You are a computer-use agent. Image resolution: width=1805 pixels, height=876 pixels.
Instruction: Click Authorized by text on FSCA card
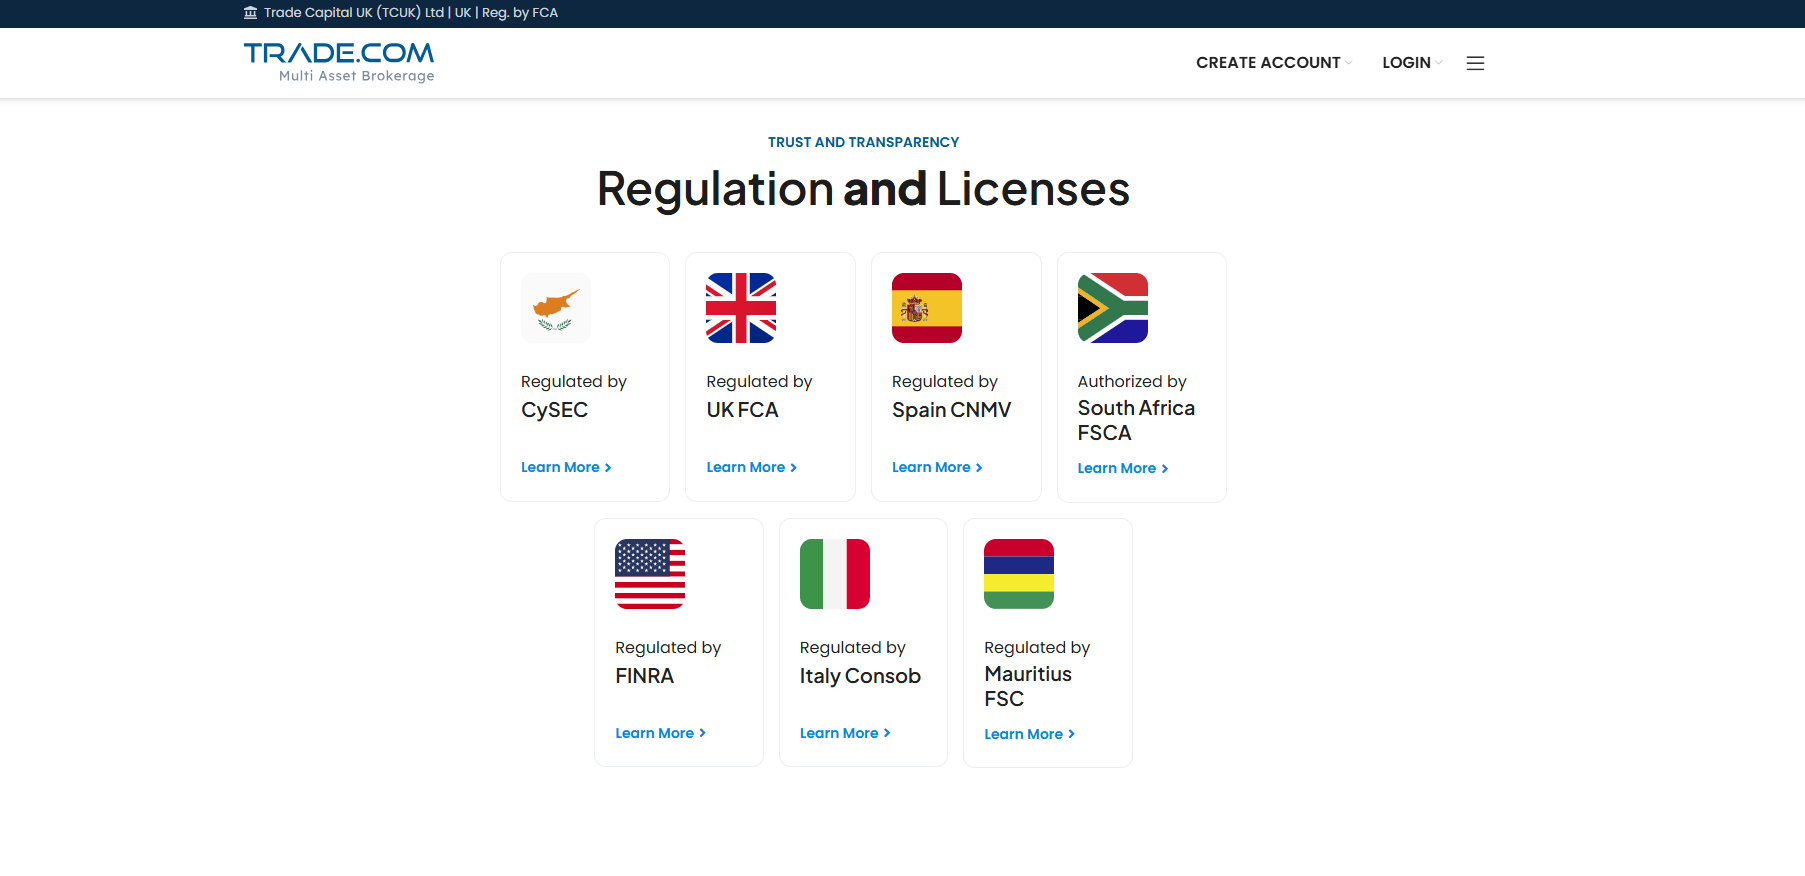1132,381
